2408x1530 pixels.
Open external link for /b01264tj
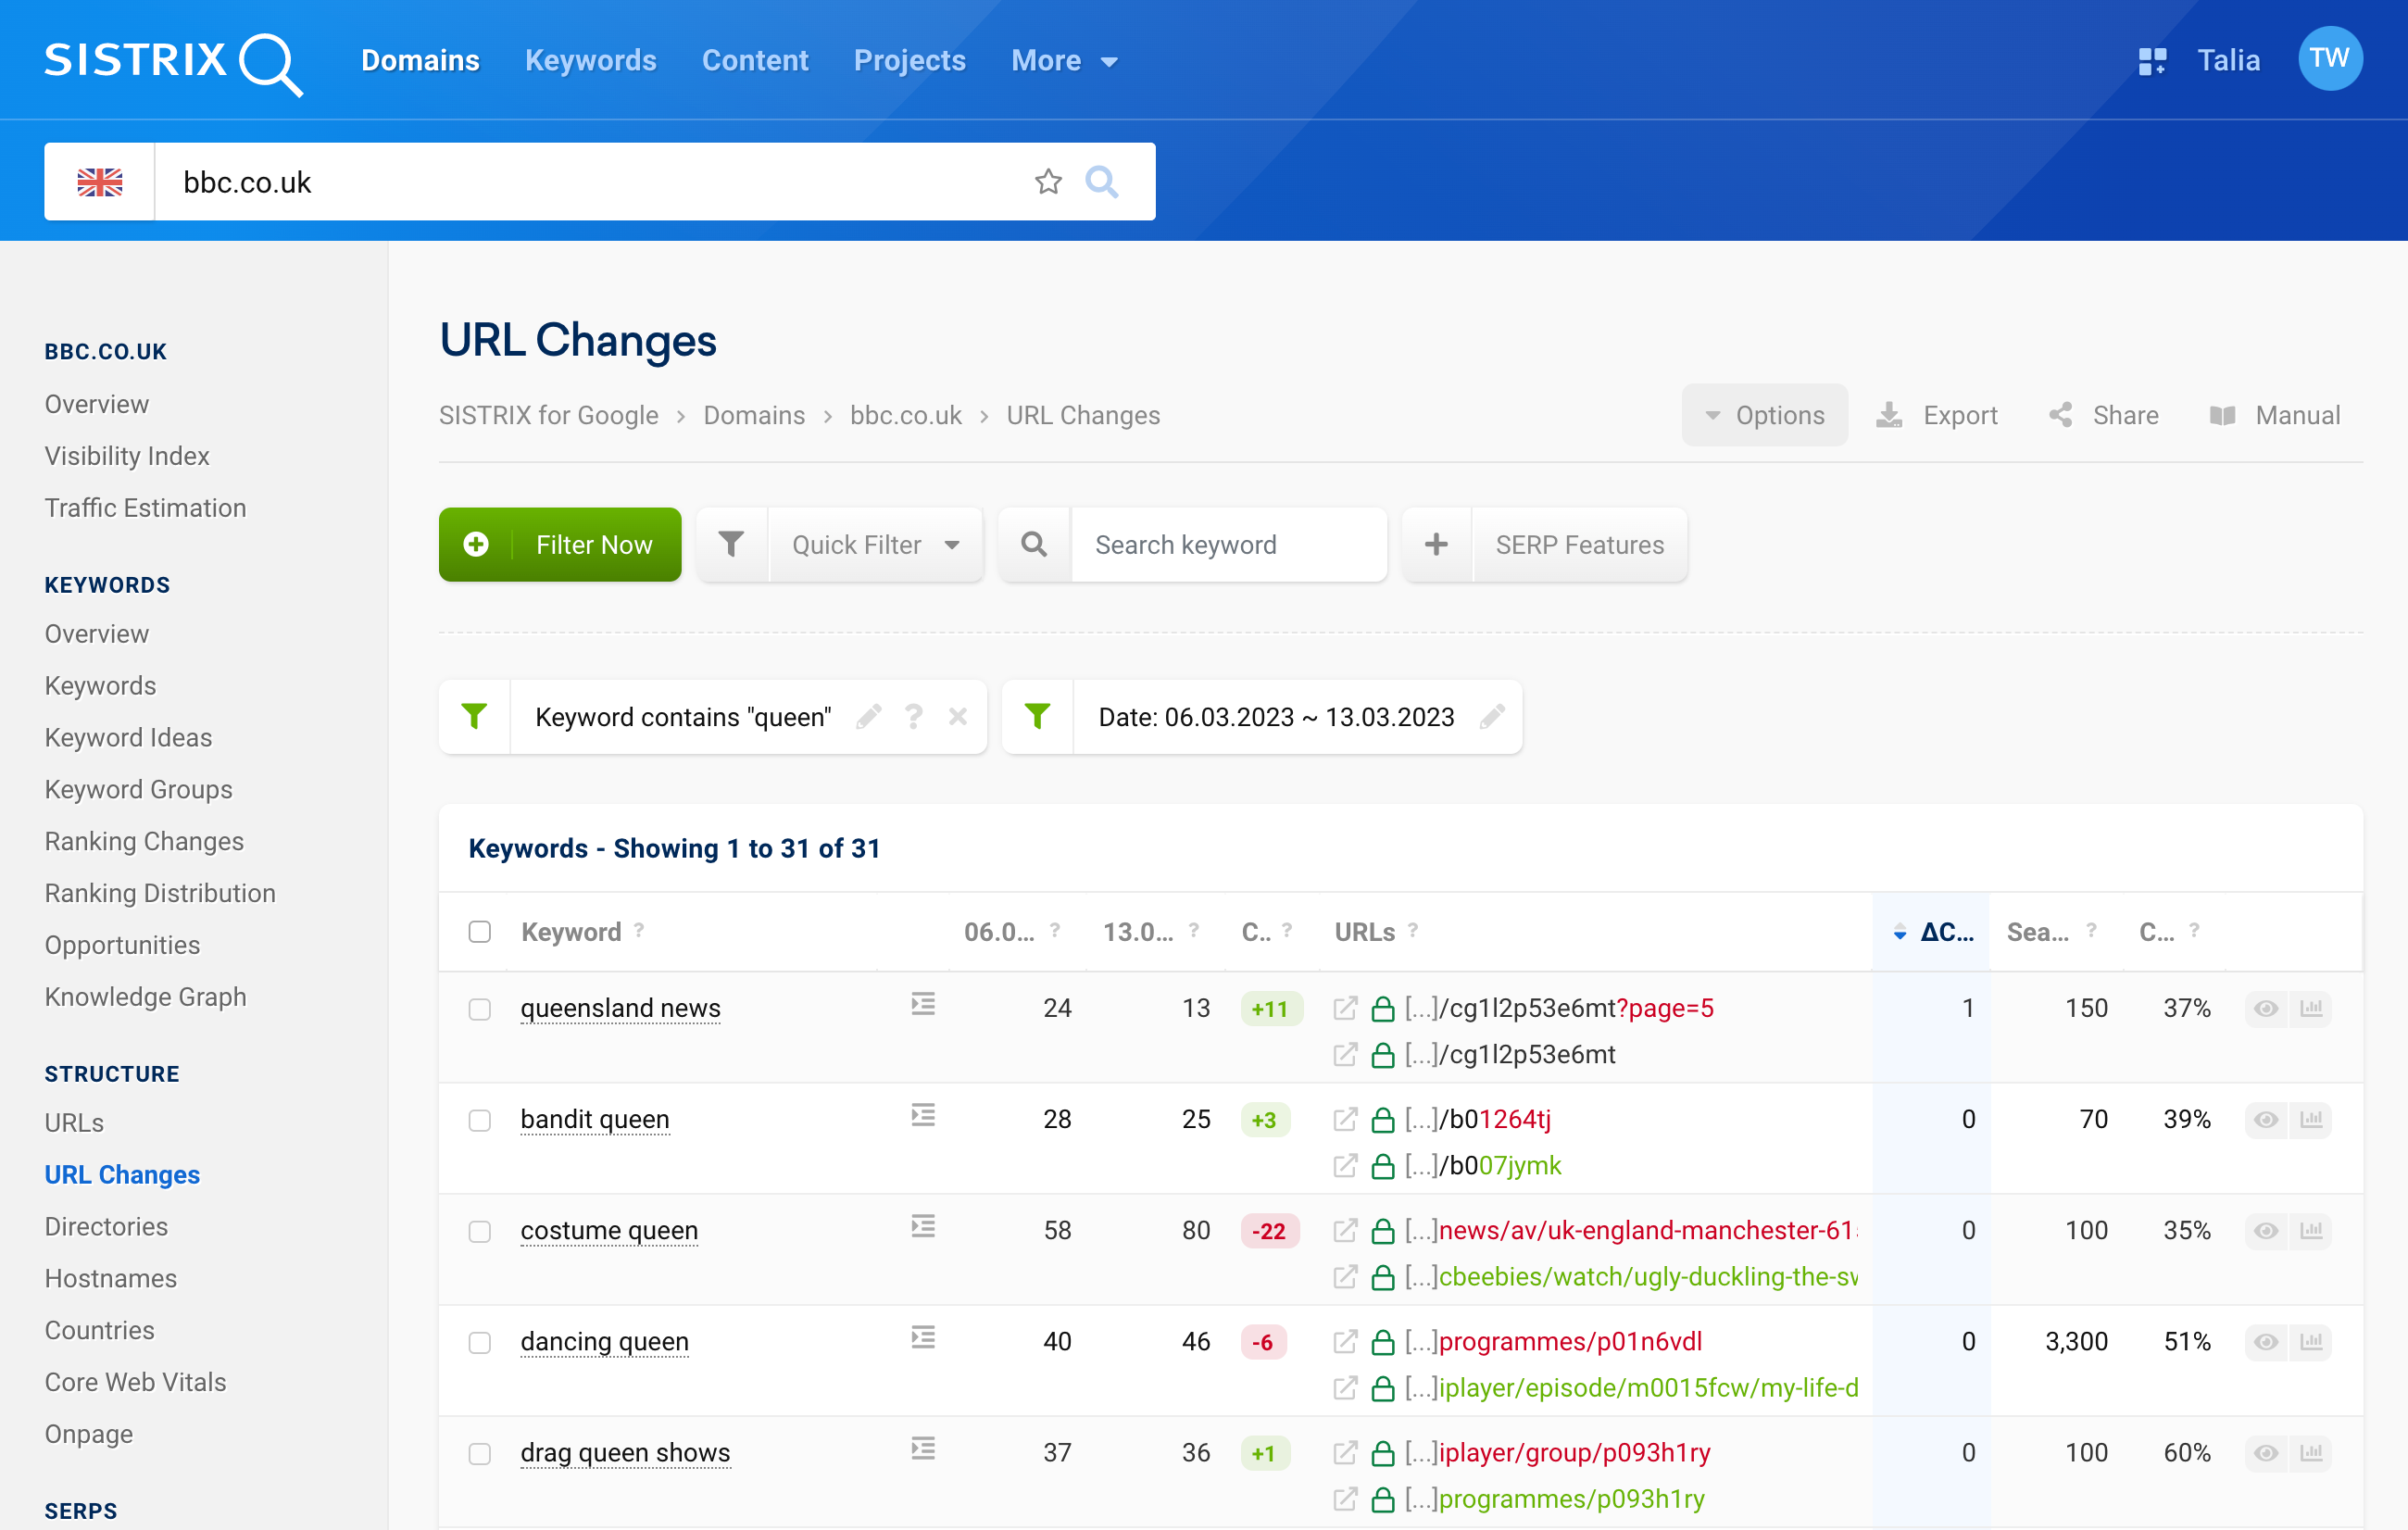(1346, 1119)
